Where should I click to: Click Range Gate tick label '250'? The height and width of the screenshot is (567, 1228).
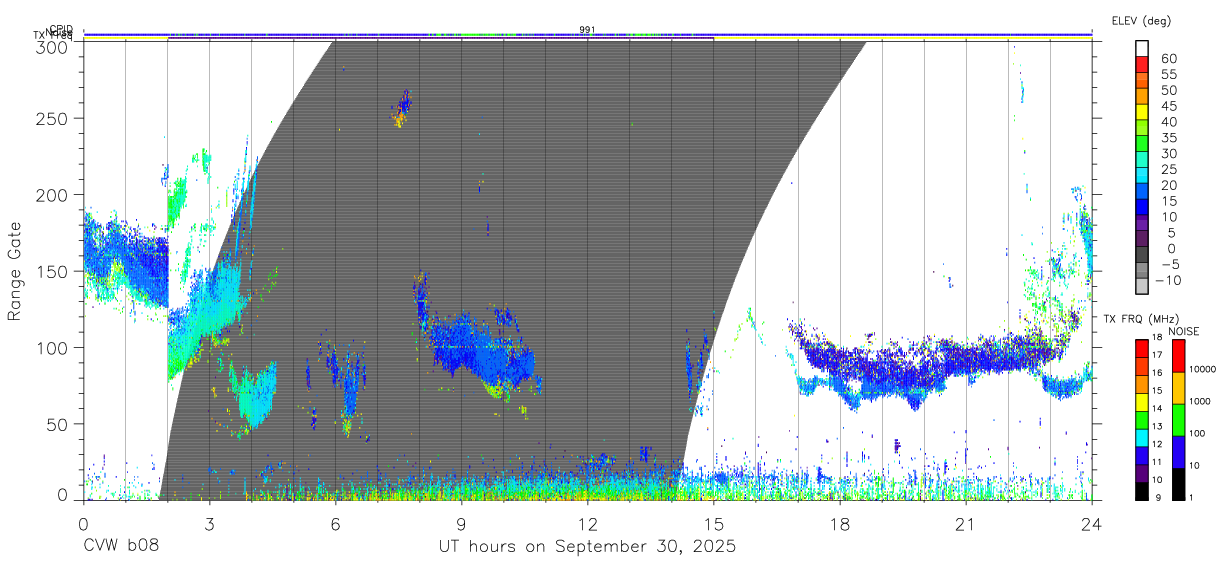[x=51, y=118]
